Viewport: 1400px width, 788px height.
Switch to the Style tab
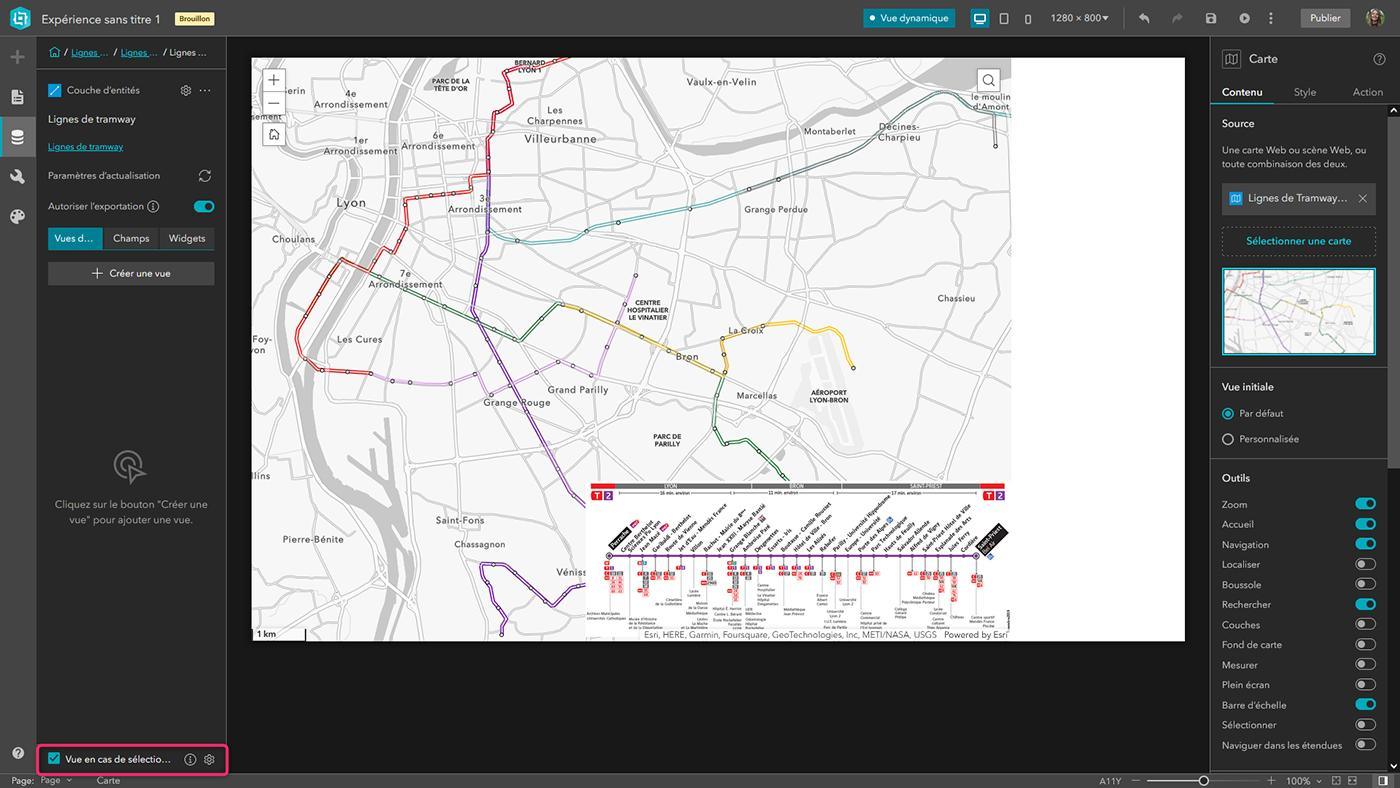(x=1305, y=92)
